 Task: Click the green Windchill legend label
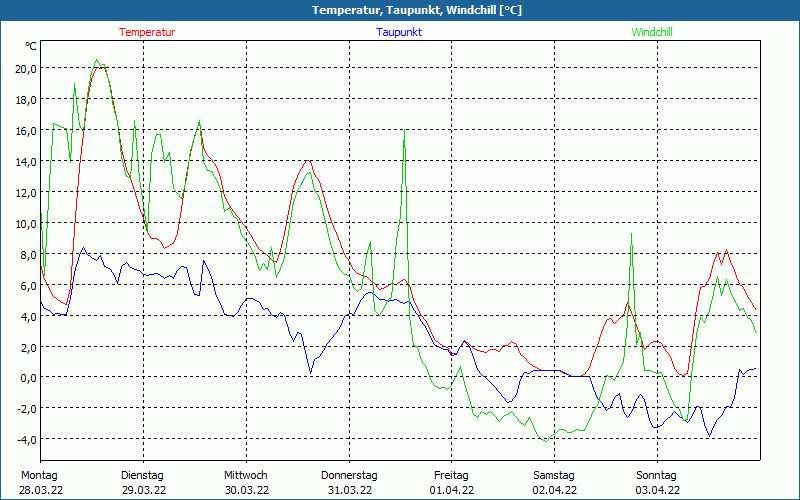pos(652,32)
